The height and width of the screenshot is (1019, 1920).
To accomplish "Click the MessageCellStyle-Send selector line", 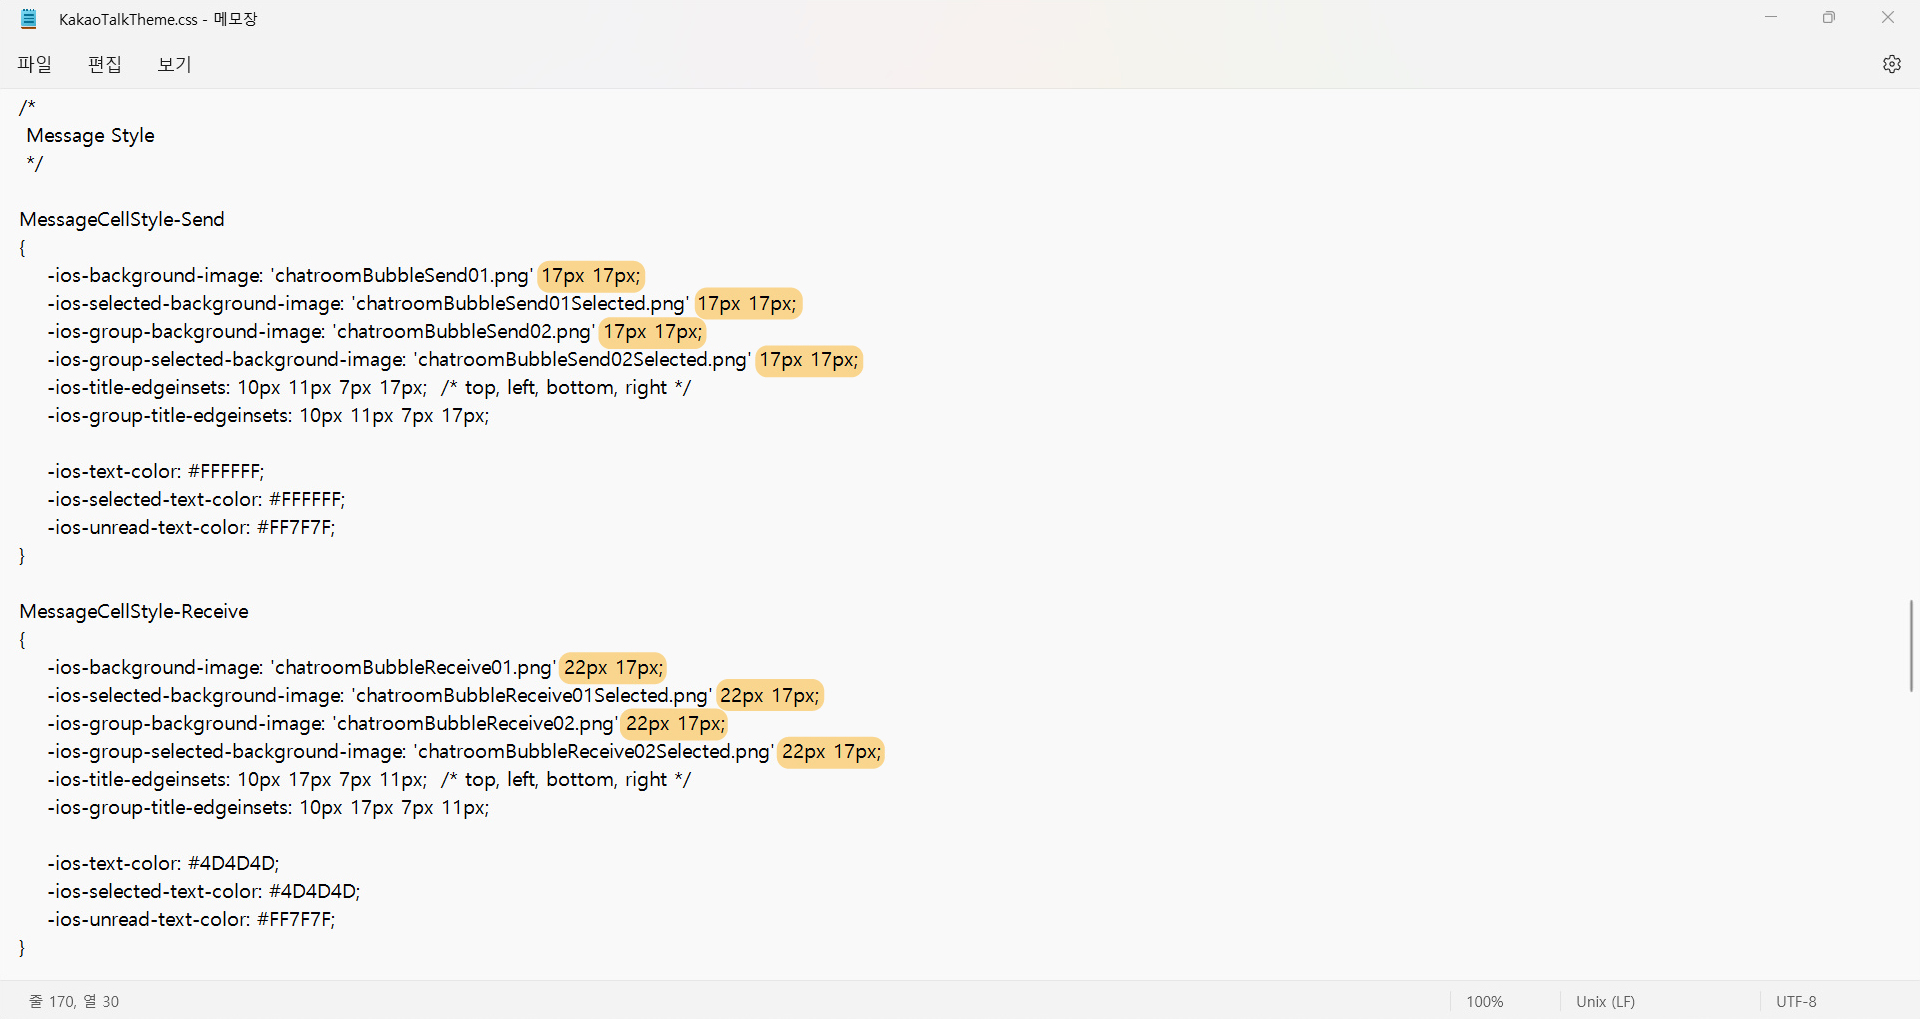I will 122,219.
